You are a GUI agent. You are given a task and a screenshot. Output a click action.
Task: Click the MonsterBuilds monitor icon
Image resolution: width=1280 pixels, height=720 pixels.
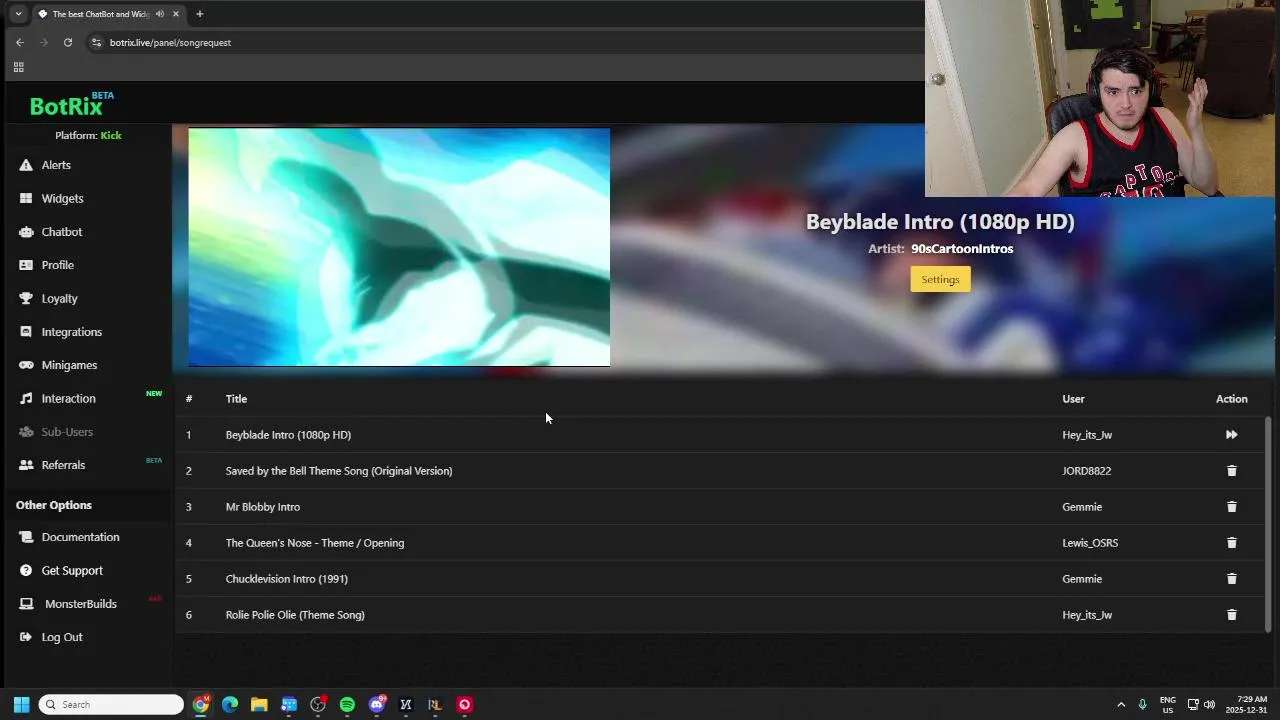tap(26, 604)
